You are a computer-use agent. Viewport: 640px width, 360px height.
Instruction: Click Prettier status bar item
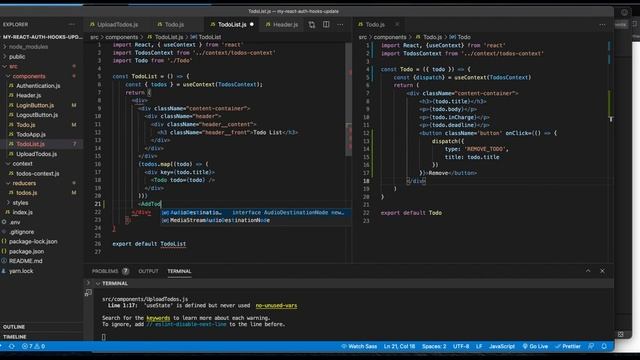point(568,346)
